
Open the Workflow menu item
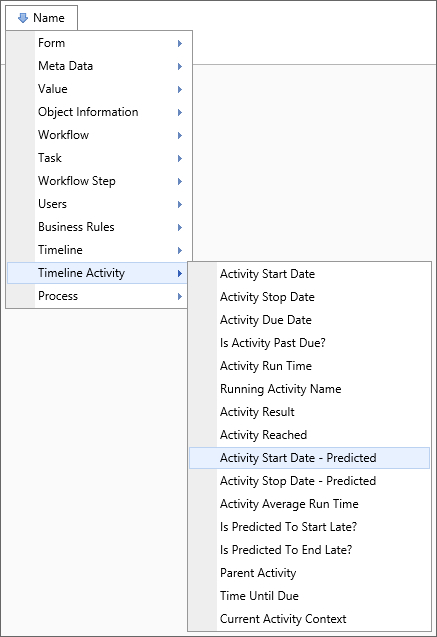pos(99,135)
